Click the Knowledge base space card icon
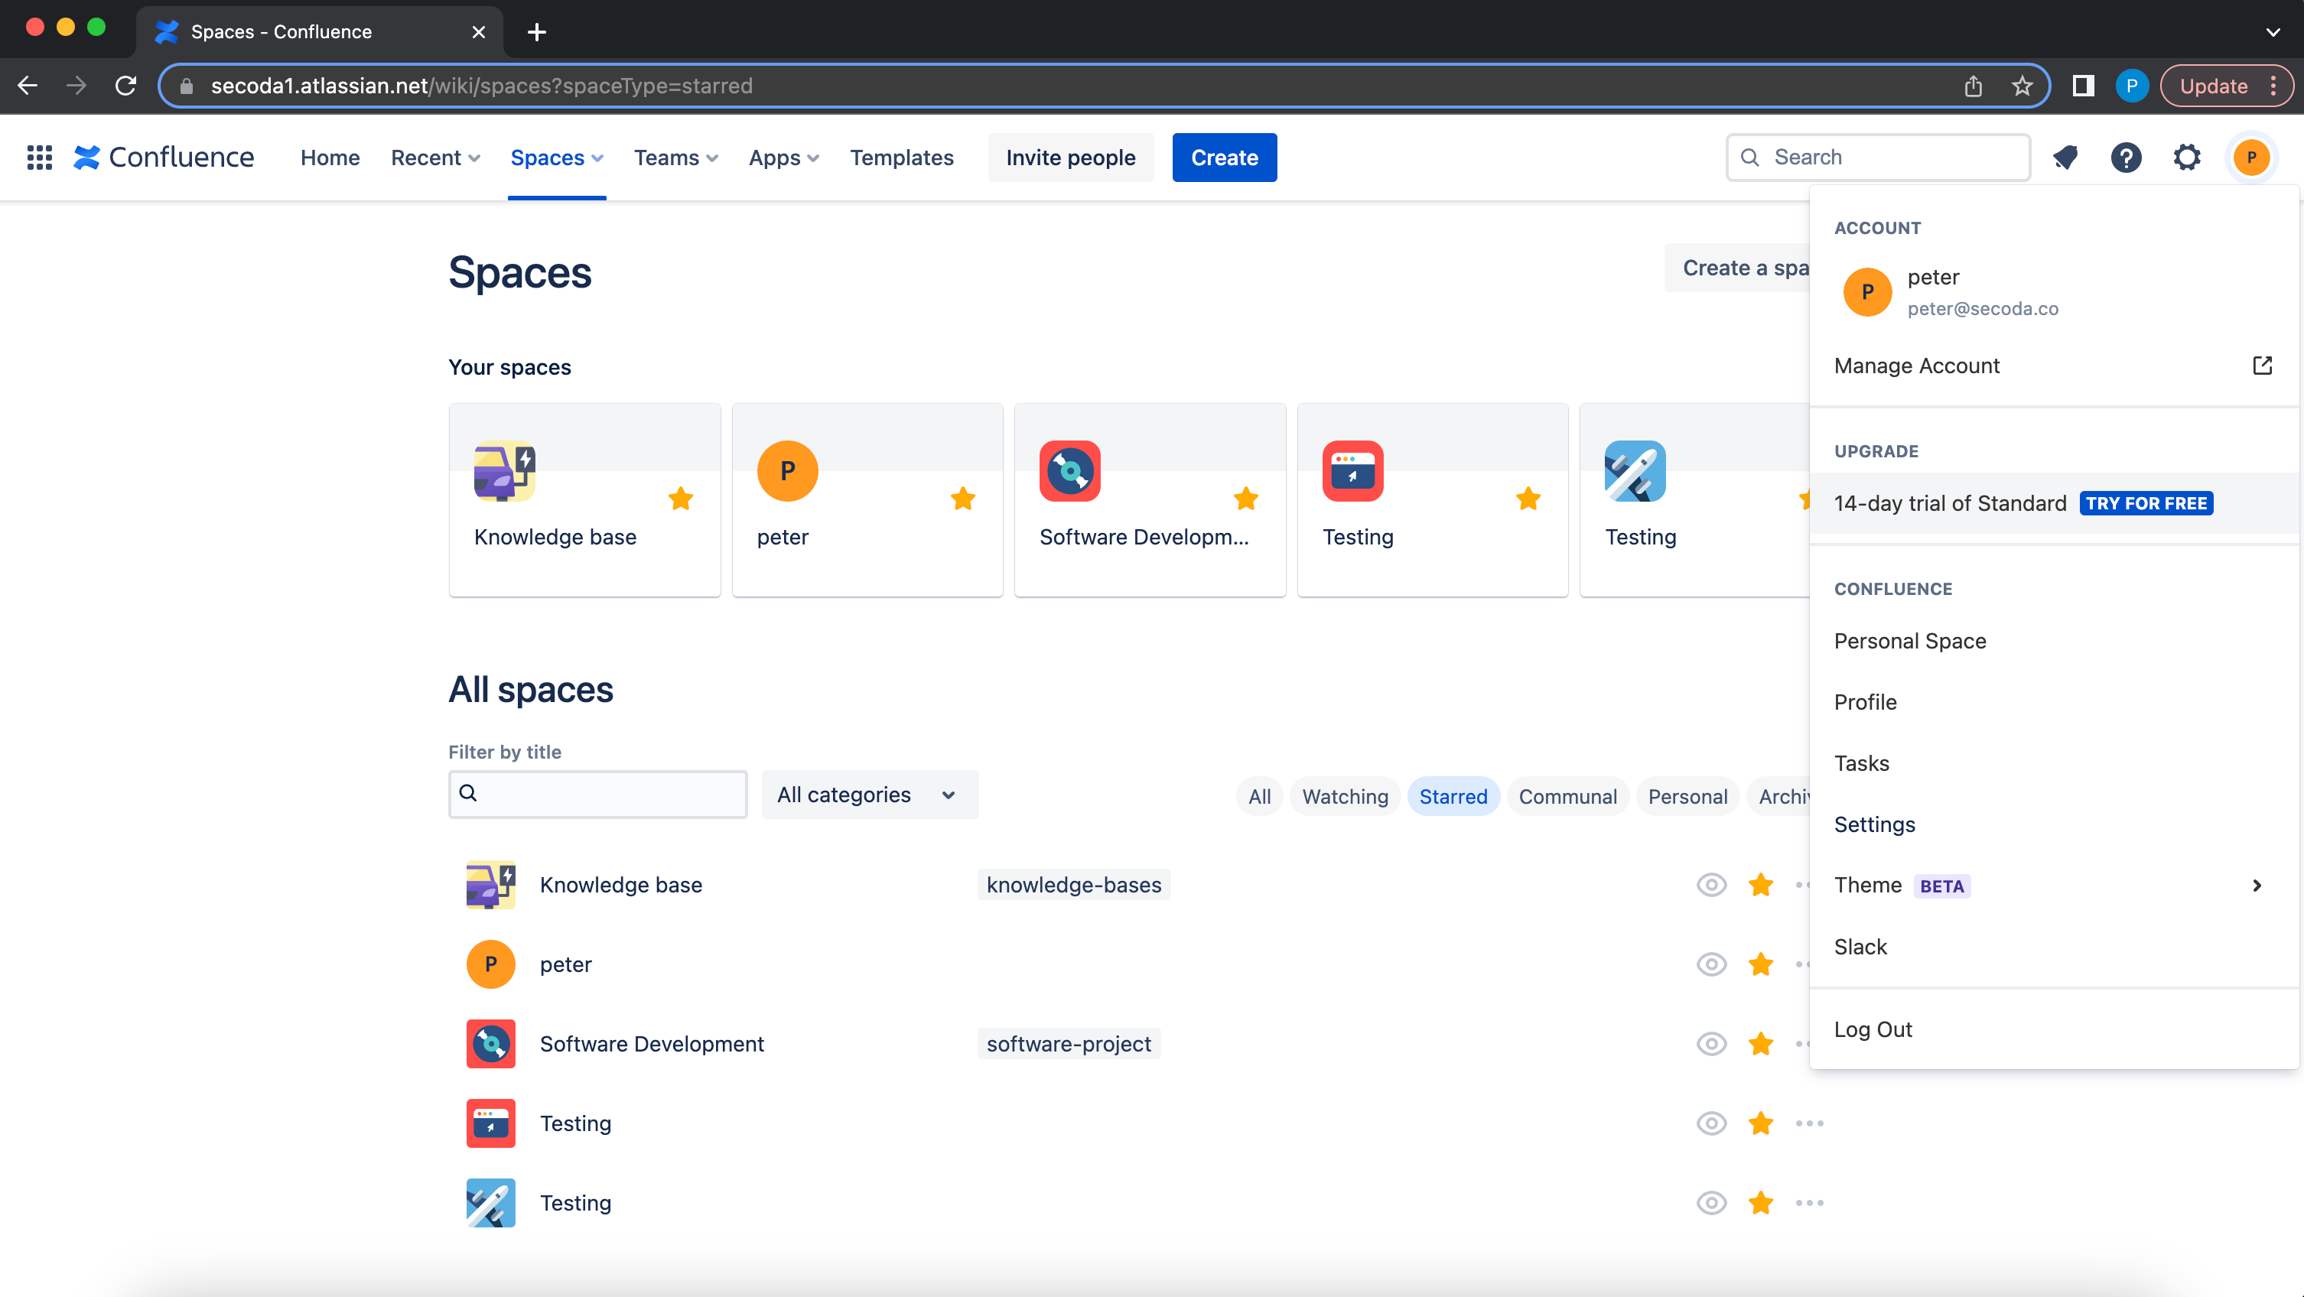 pyautogui.click(x=504, y=471)
